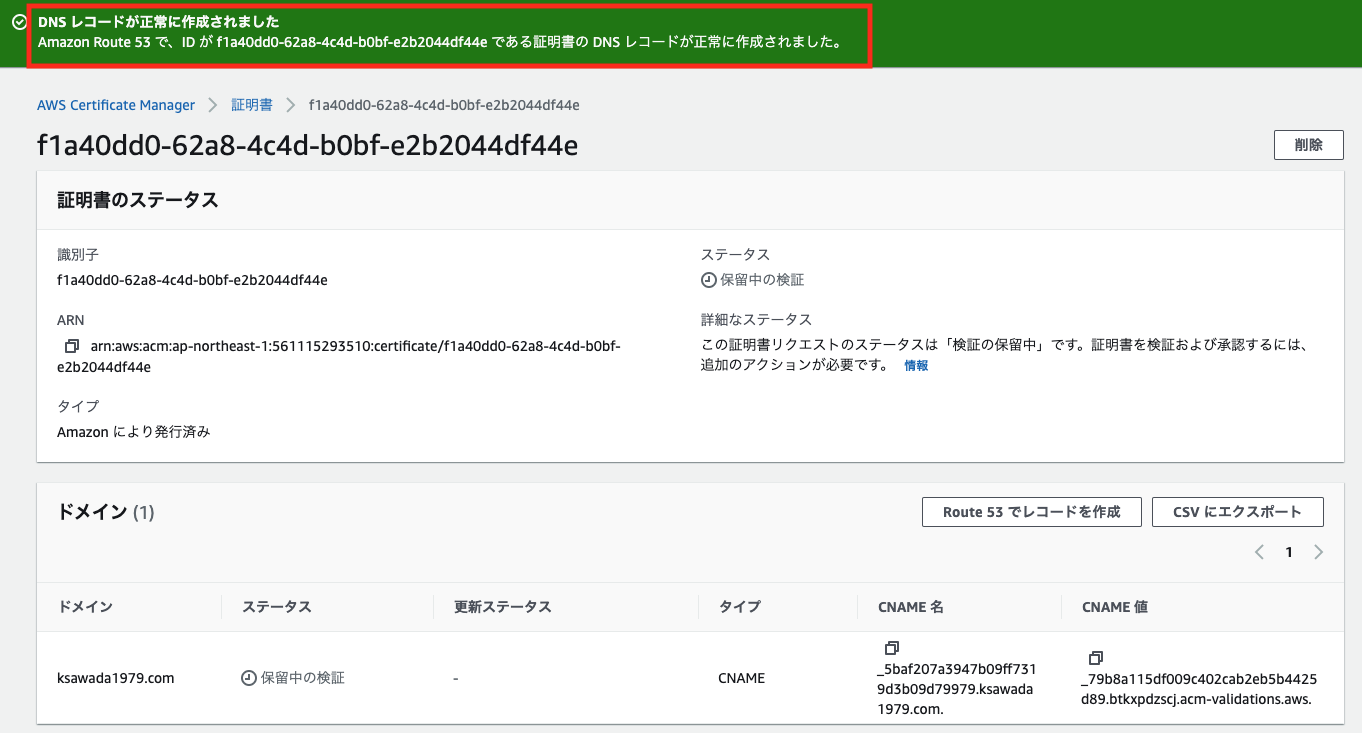Viewport: 1362px width, 733px height.
Task: Select the ksawada1979.com domain cell
Action: pos(116,678)
